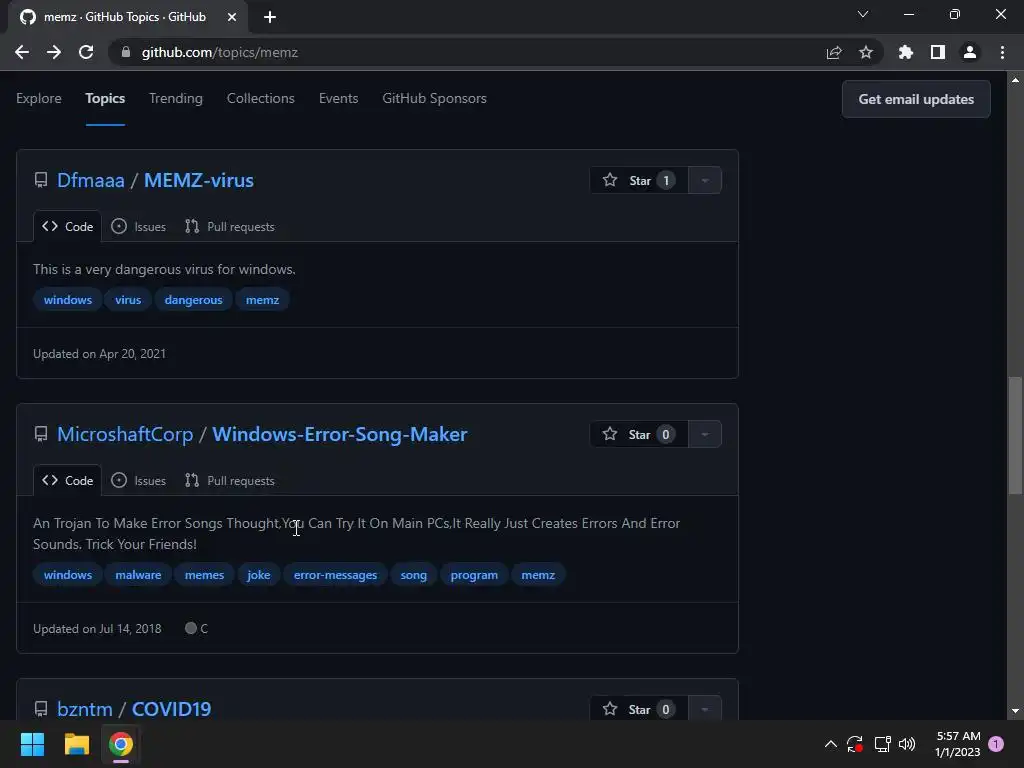Click the virus topic tag
Screen dimensions: 1024x768
(x=128, y=300)
